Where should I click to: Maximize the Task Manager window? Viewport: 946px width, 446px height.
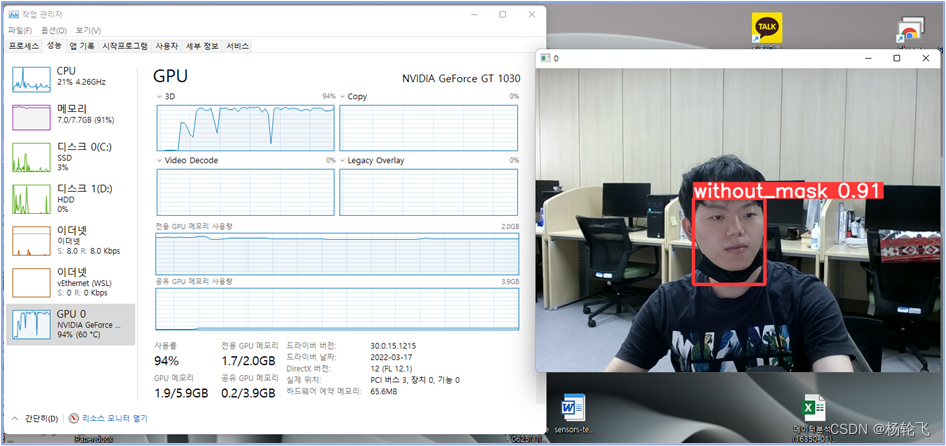(503, 14)
